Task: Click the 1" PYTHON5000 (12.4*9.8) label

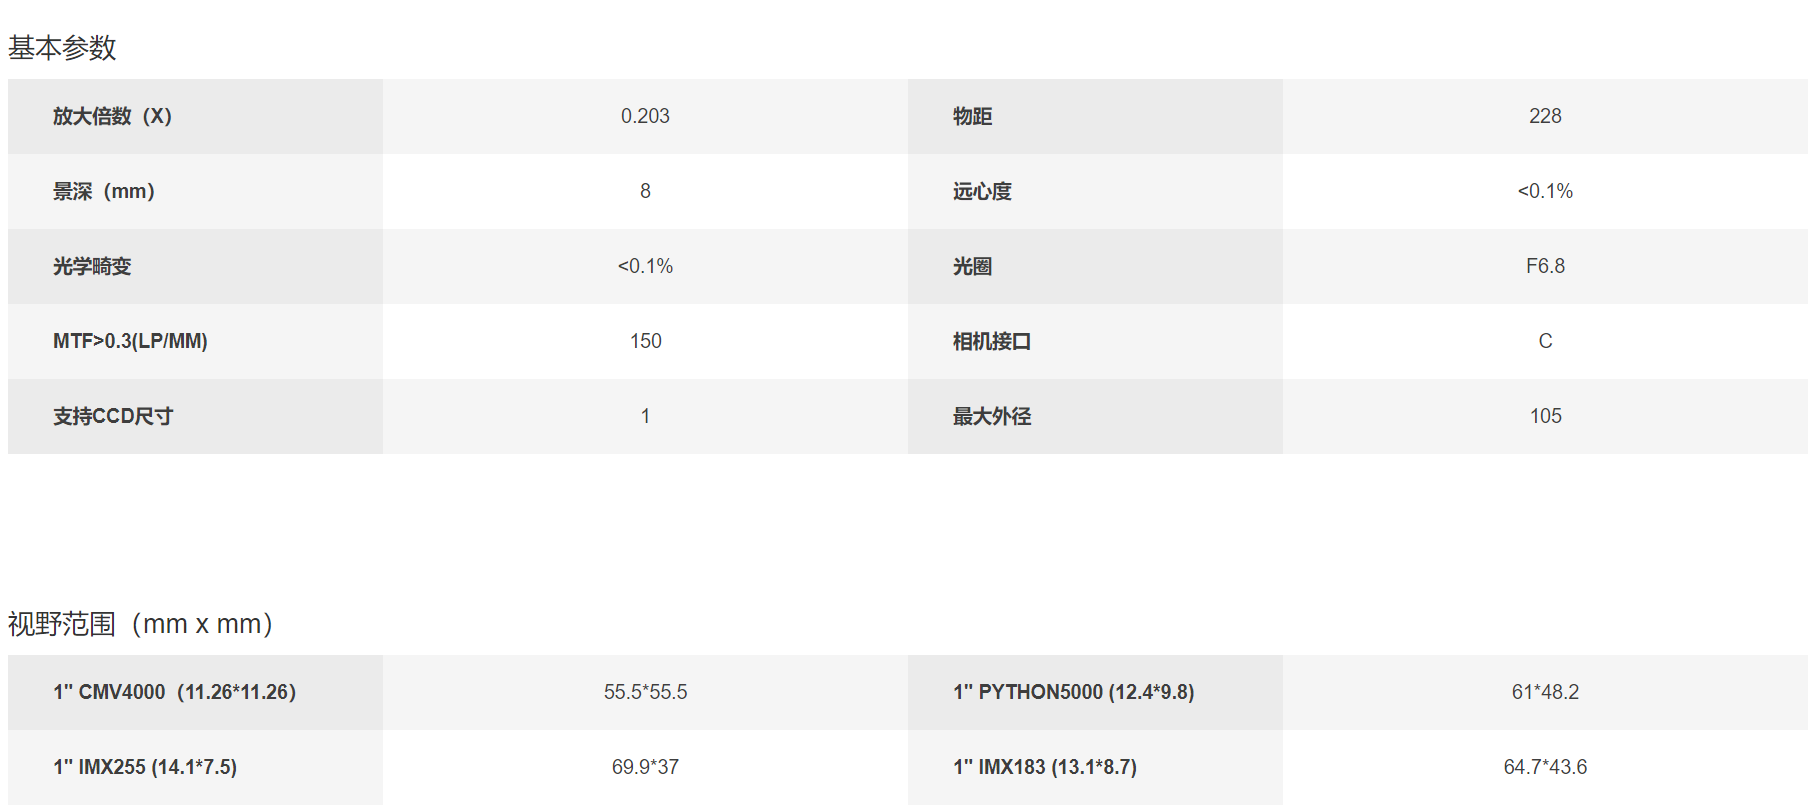Action: [1073, 692]
